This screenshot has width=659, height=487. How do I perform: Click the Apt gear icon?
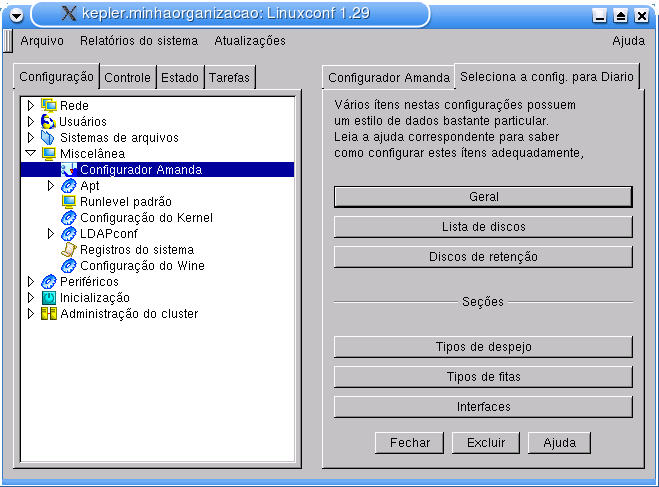[69, 185]
